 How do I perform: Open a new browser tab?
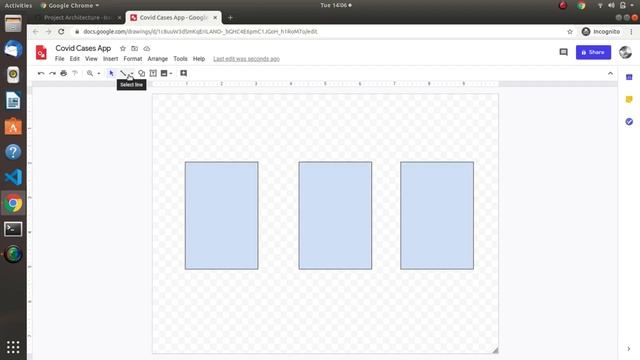coord(230,18)
